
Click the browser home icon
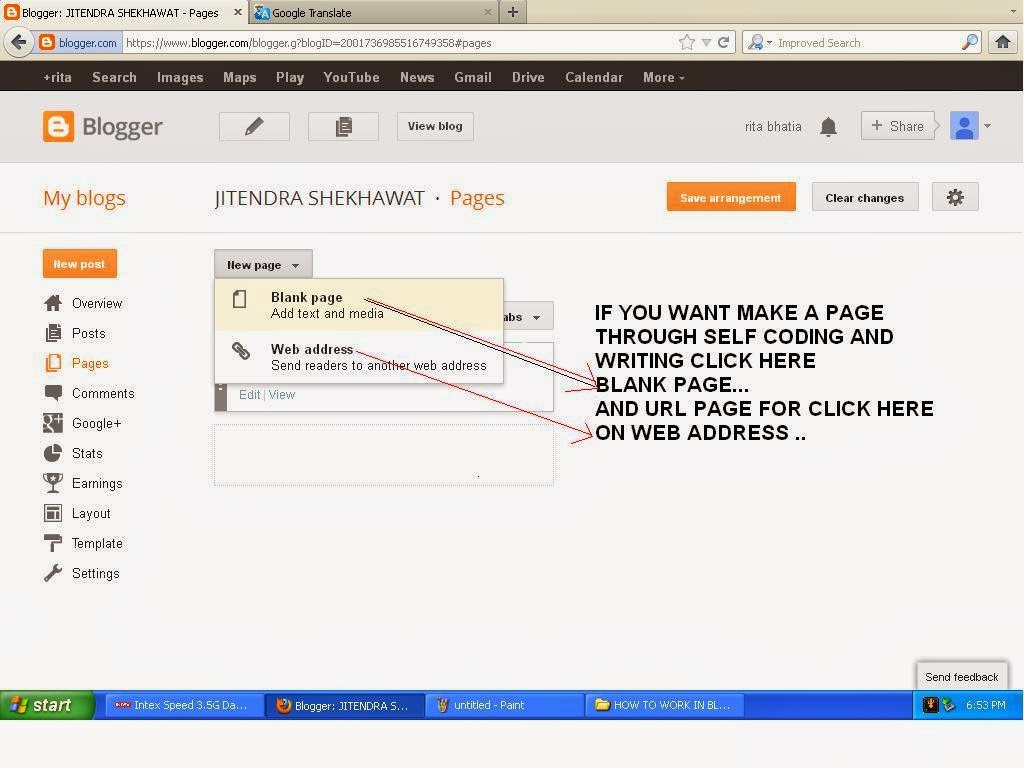point(1003,42)
